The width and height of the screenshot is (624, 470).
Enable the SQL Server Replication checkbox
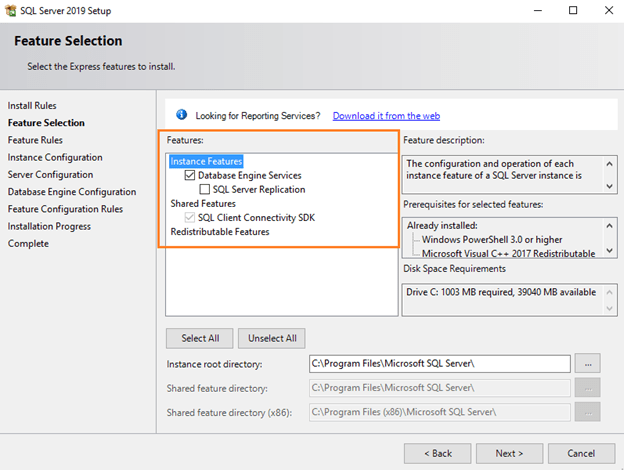(205, 189)
